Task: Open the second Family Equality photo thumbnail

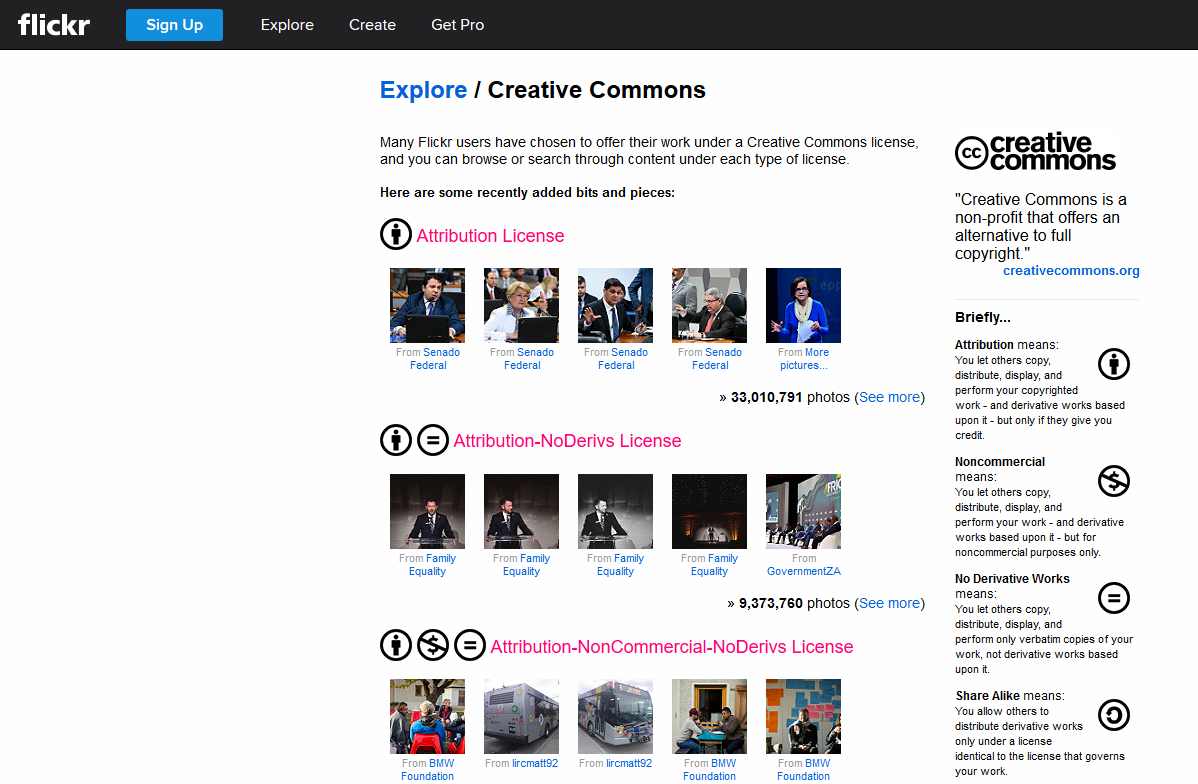Action: pyautogui.click(x=521, y=511)
